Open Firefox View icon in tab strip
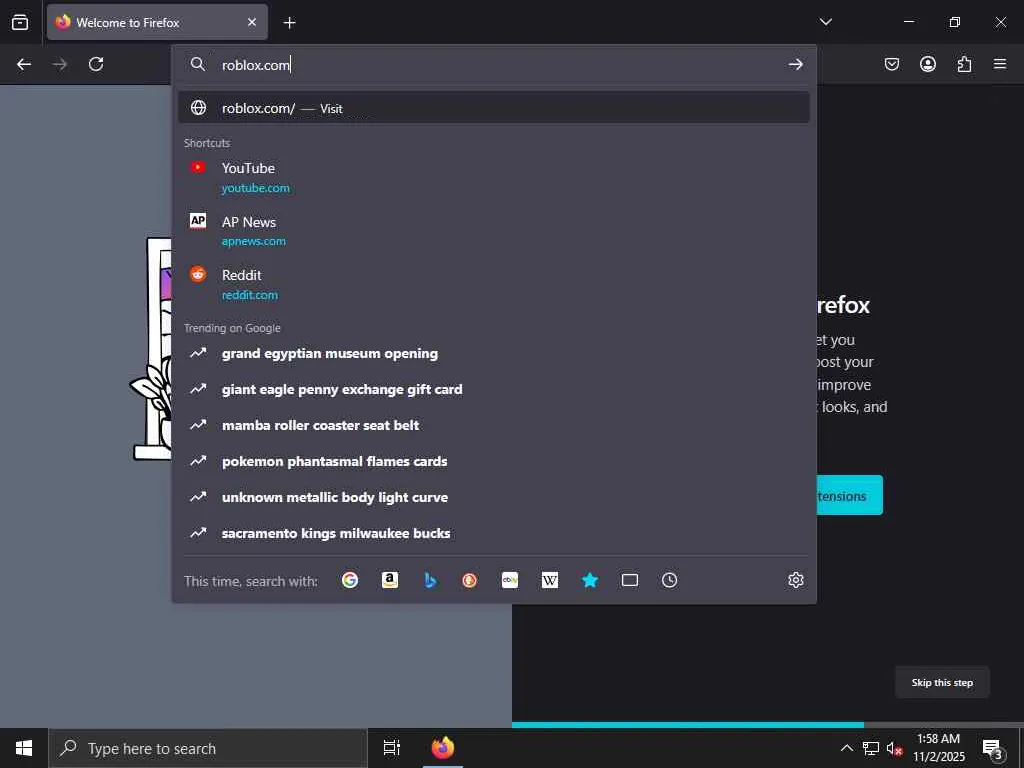This screenshot has width=1024, height=768. (20, 22)
